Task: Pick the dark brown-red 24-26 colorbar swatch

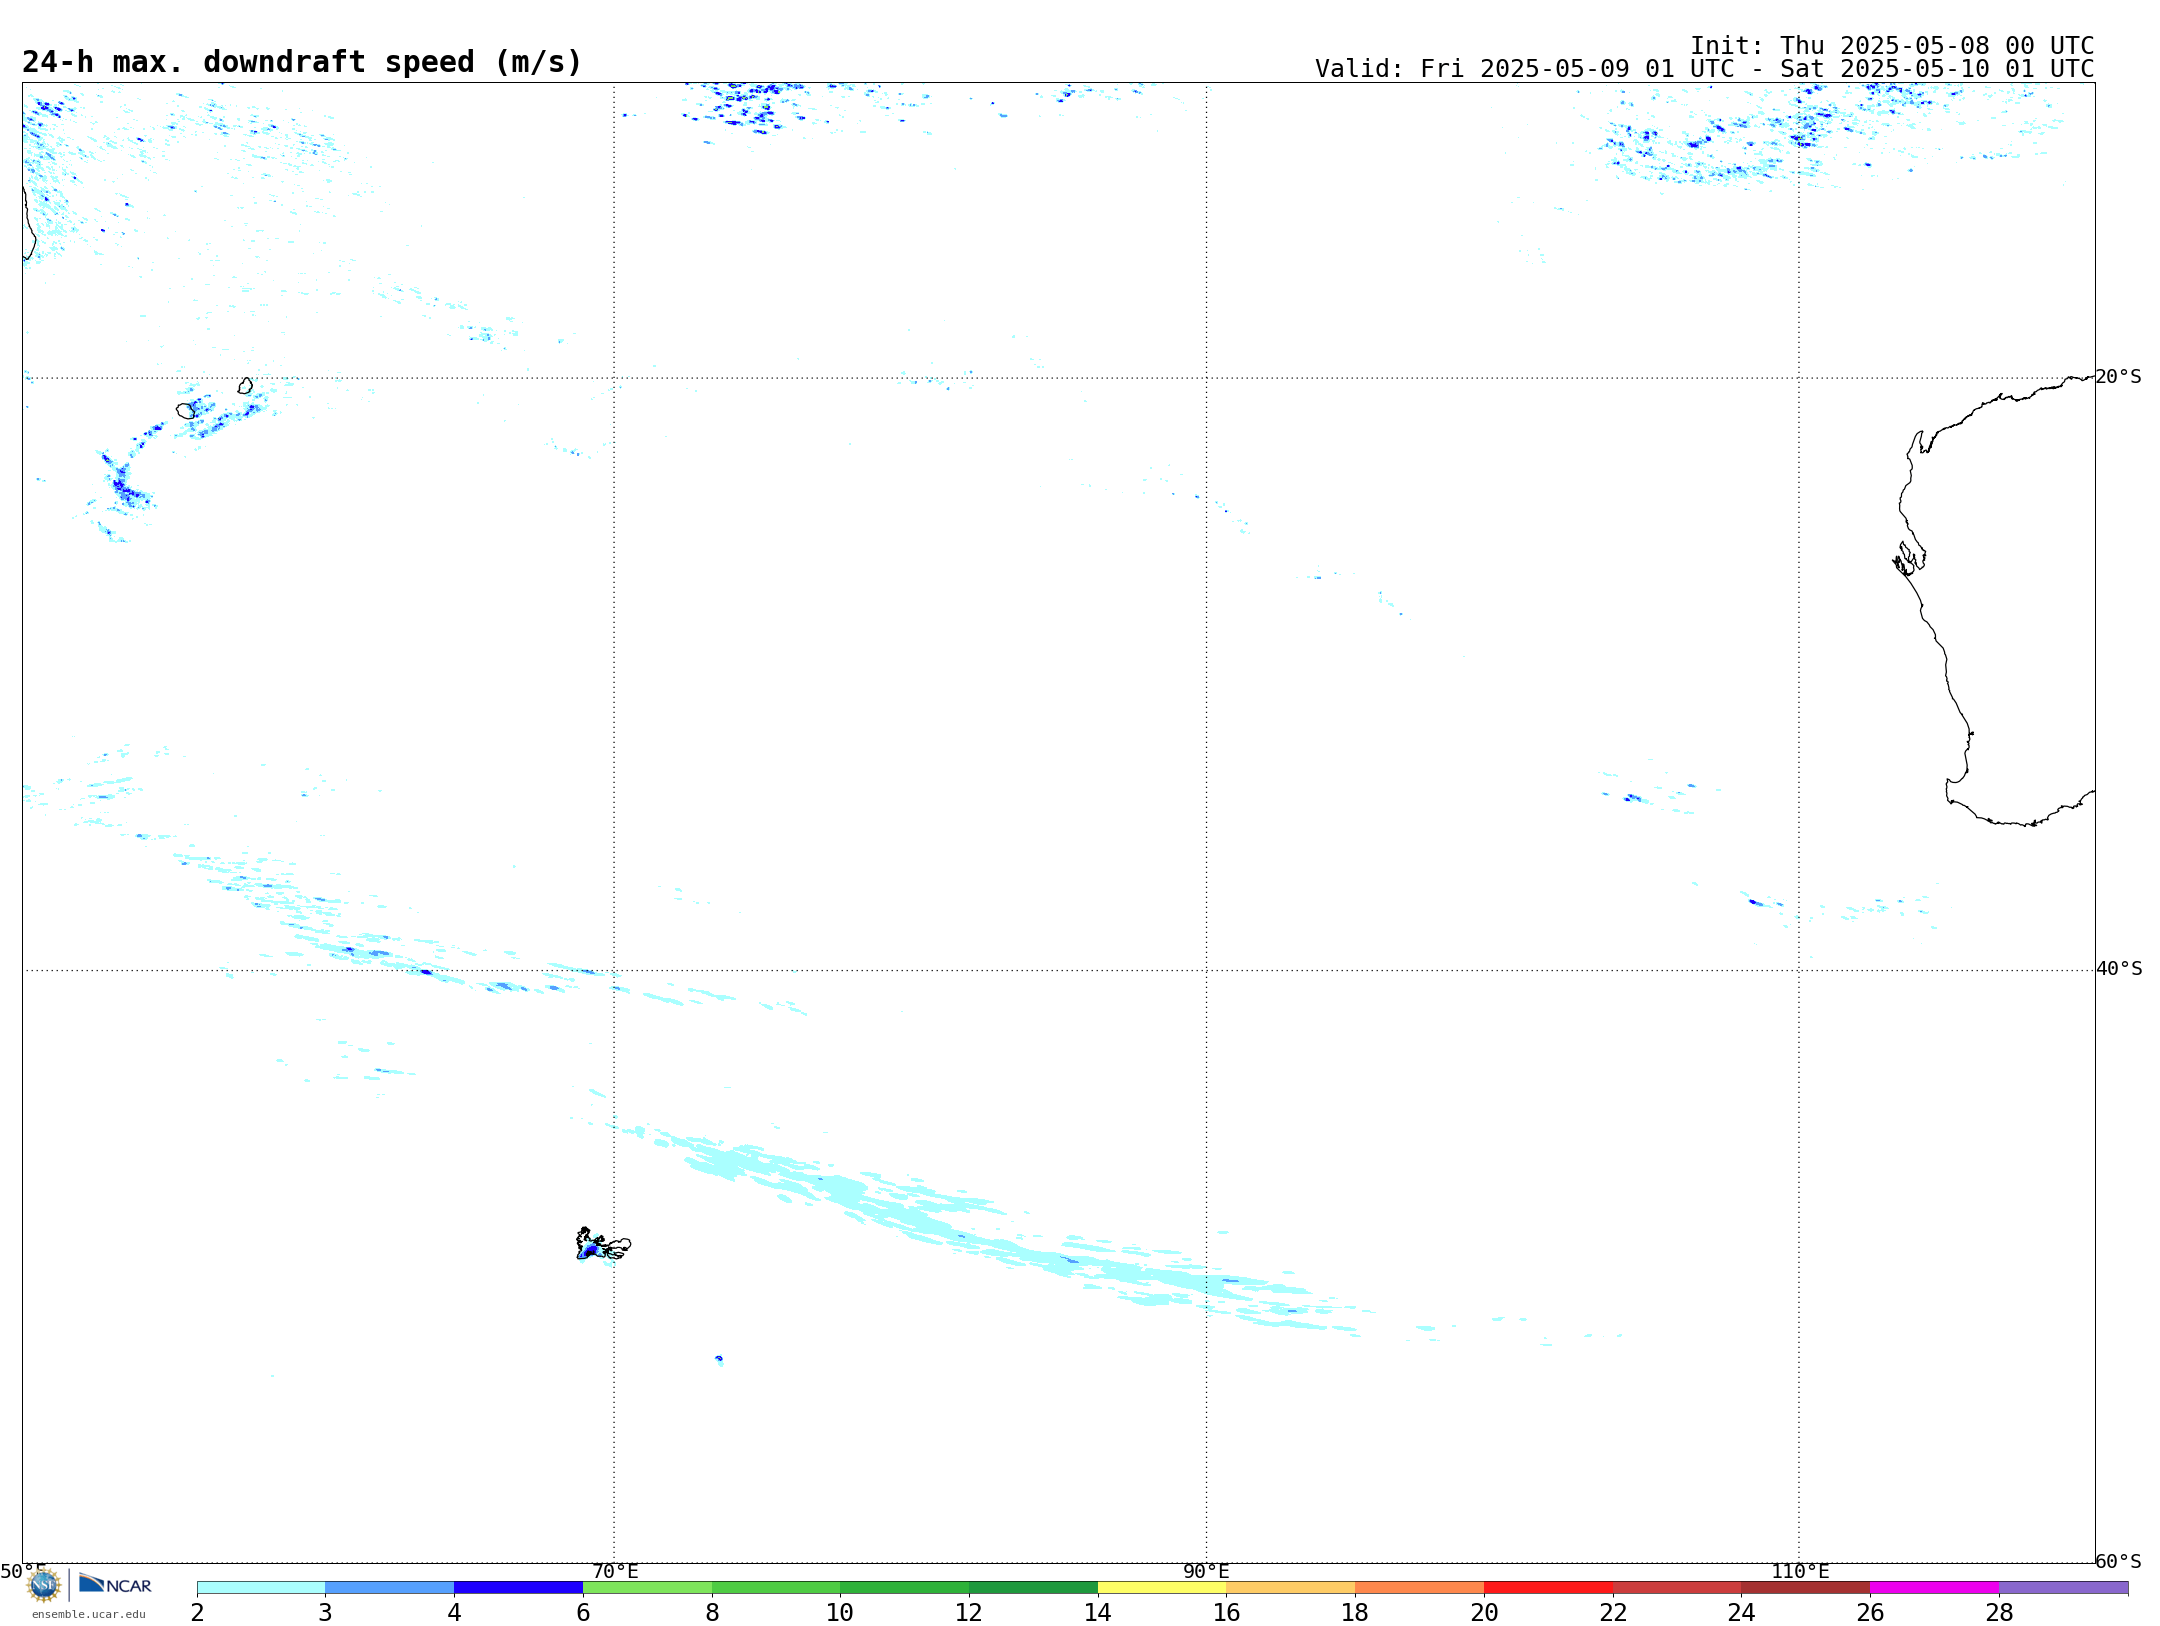Action: click(x=1806, y=1588)
